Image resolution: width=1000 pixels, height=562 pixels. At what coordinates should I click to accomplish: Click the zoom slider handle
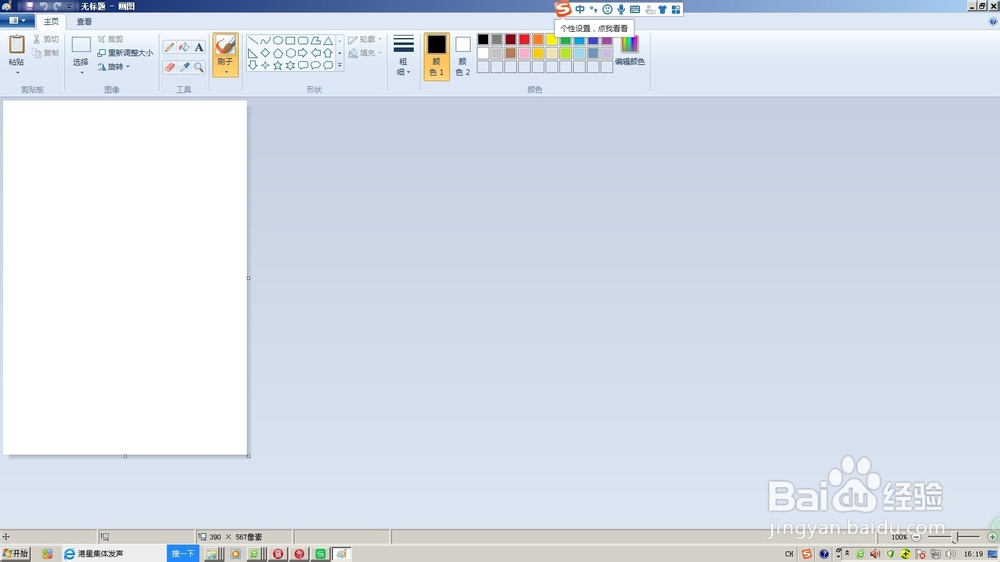pyautogui.click(x=955, y=537)
